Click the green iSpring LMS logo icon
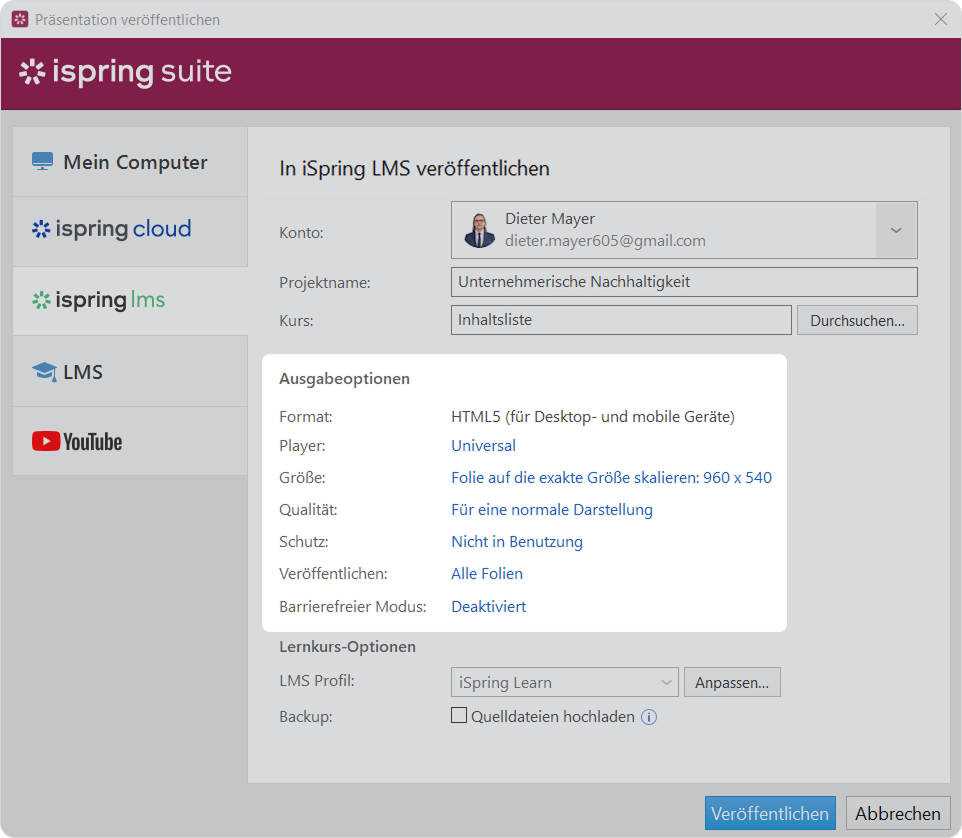The height and width of the screenshot is (838, 962). 41,300
